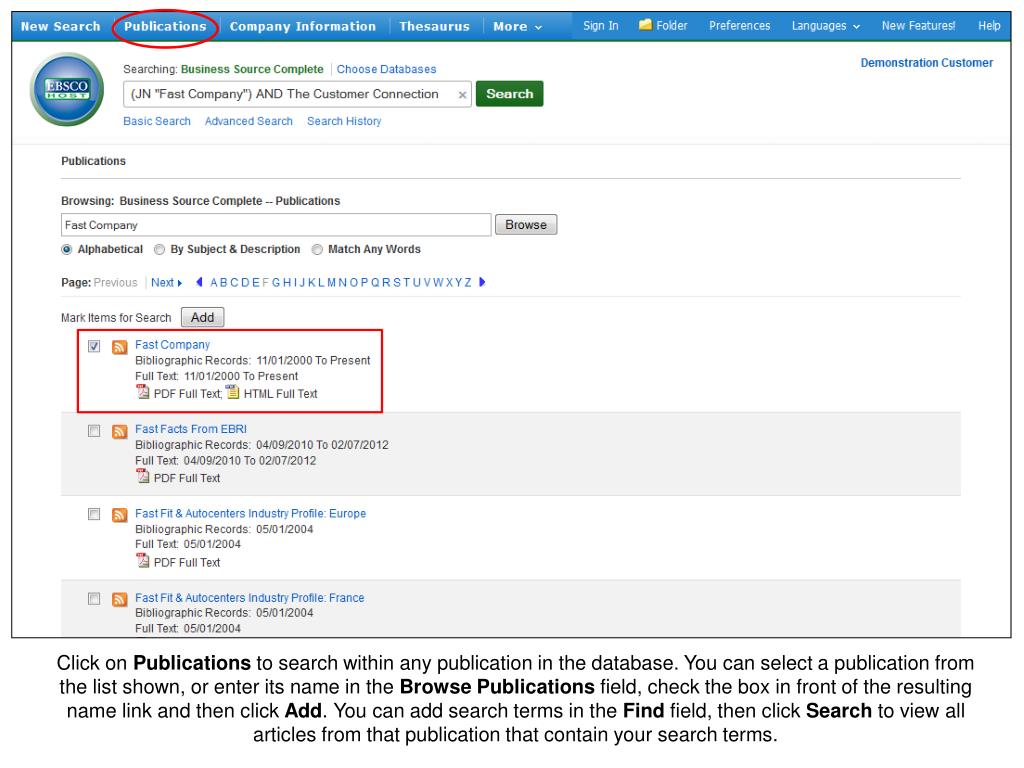1024x768 pixels.
Task: Jump to letter A publications
Action: click(x=214, y=282)
